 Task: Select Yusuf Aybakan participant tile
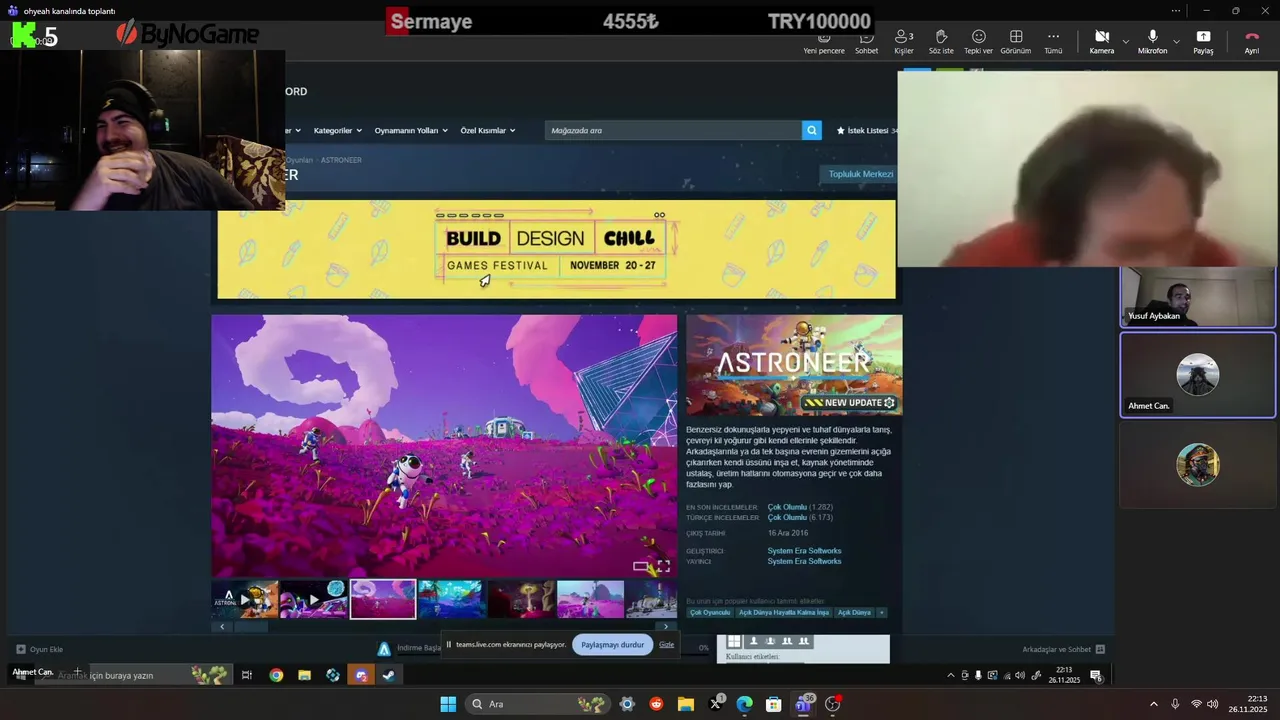(1197, 297)
